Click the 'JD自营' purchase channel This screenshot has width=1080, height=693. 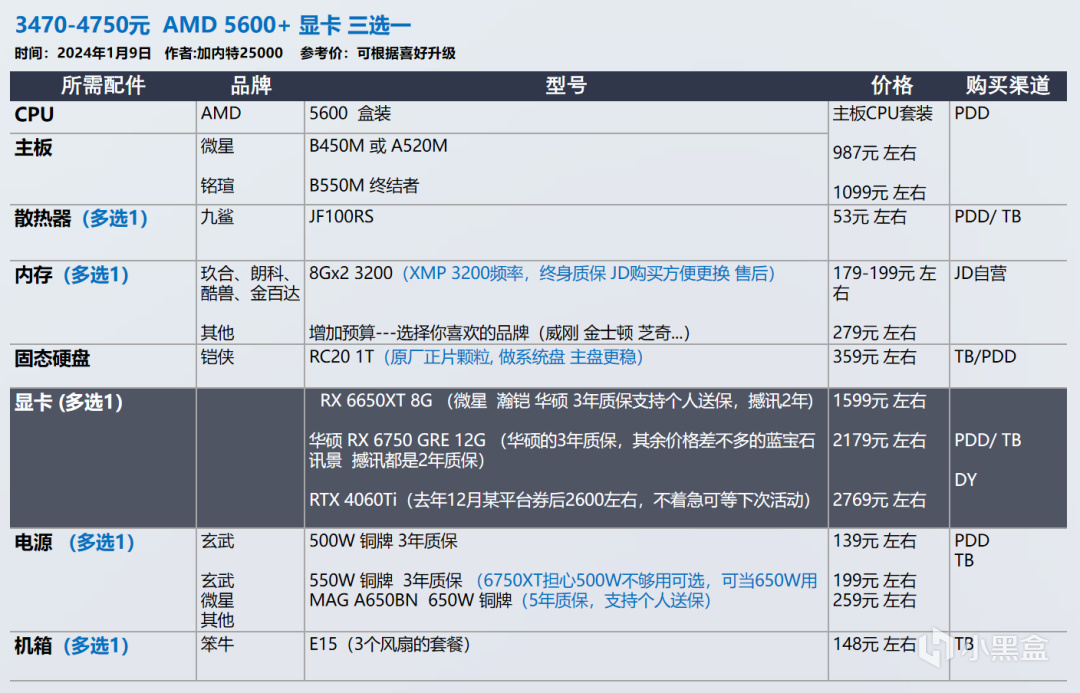pos(980,273)
